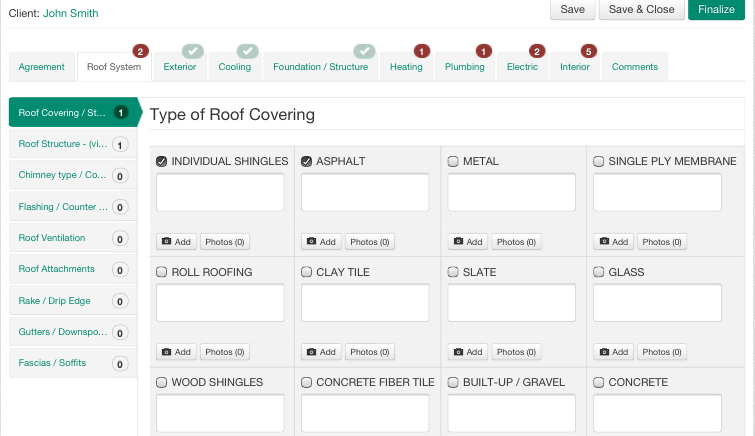Screen dimensions: 755x436
Task: Click the Finalize button
Action: (x=717, y=10)
